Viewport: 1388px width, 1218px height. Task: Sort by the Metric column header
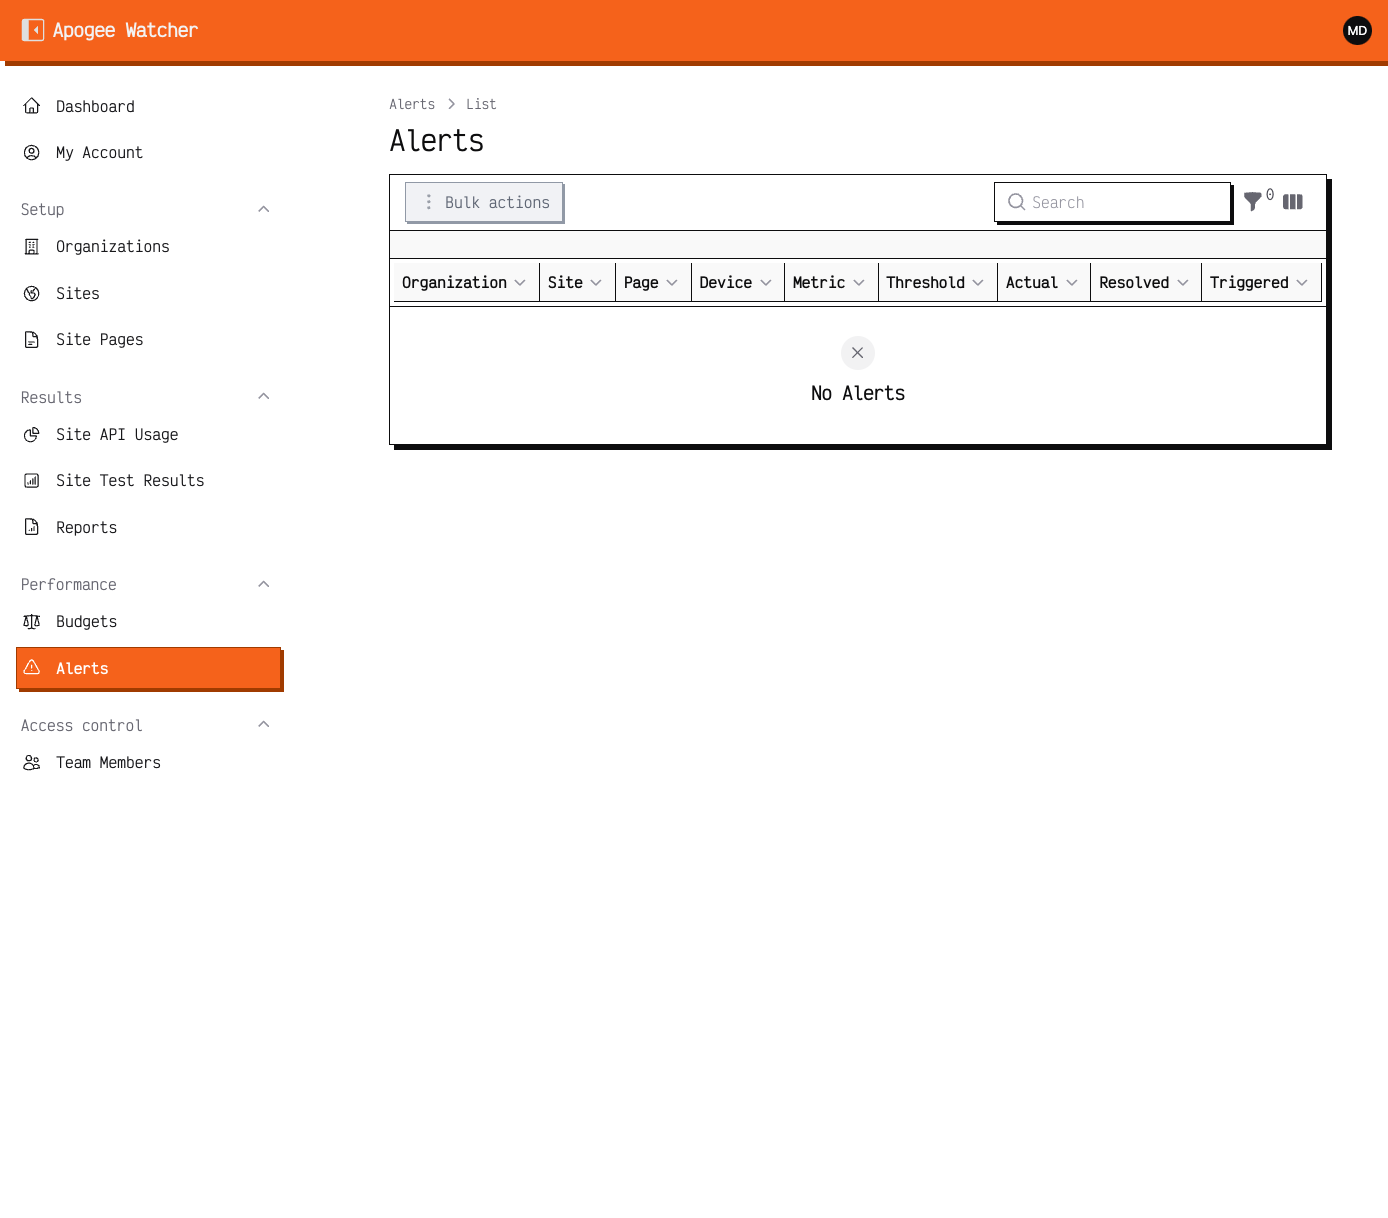click(829, 282)
